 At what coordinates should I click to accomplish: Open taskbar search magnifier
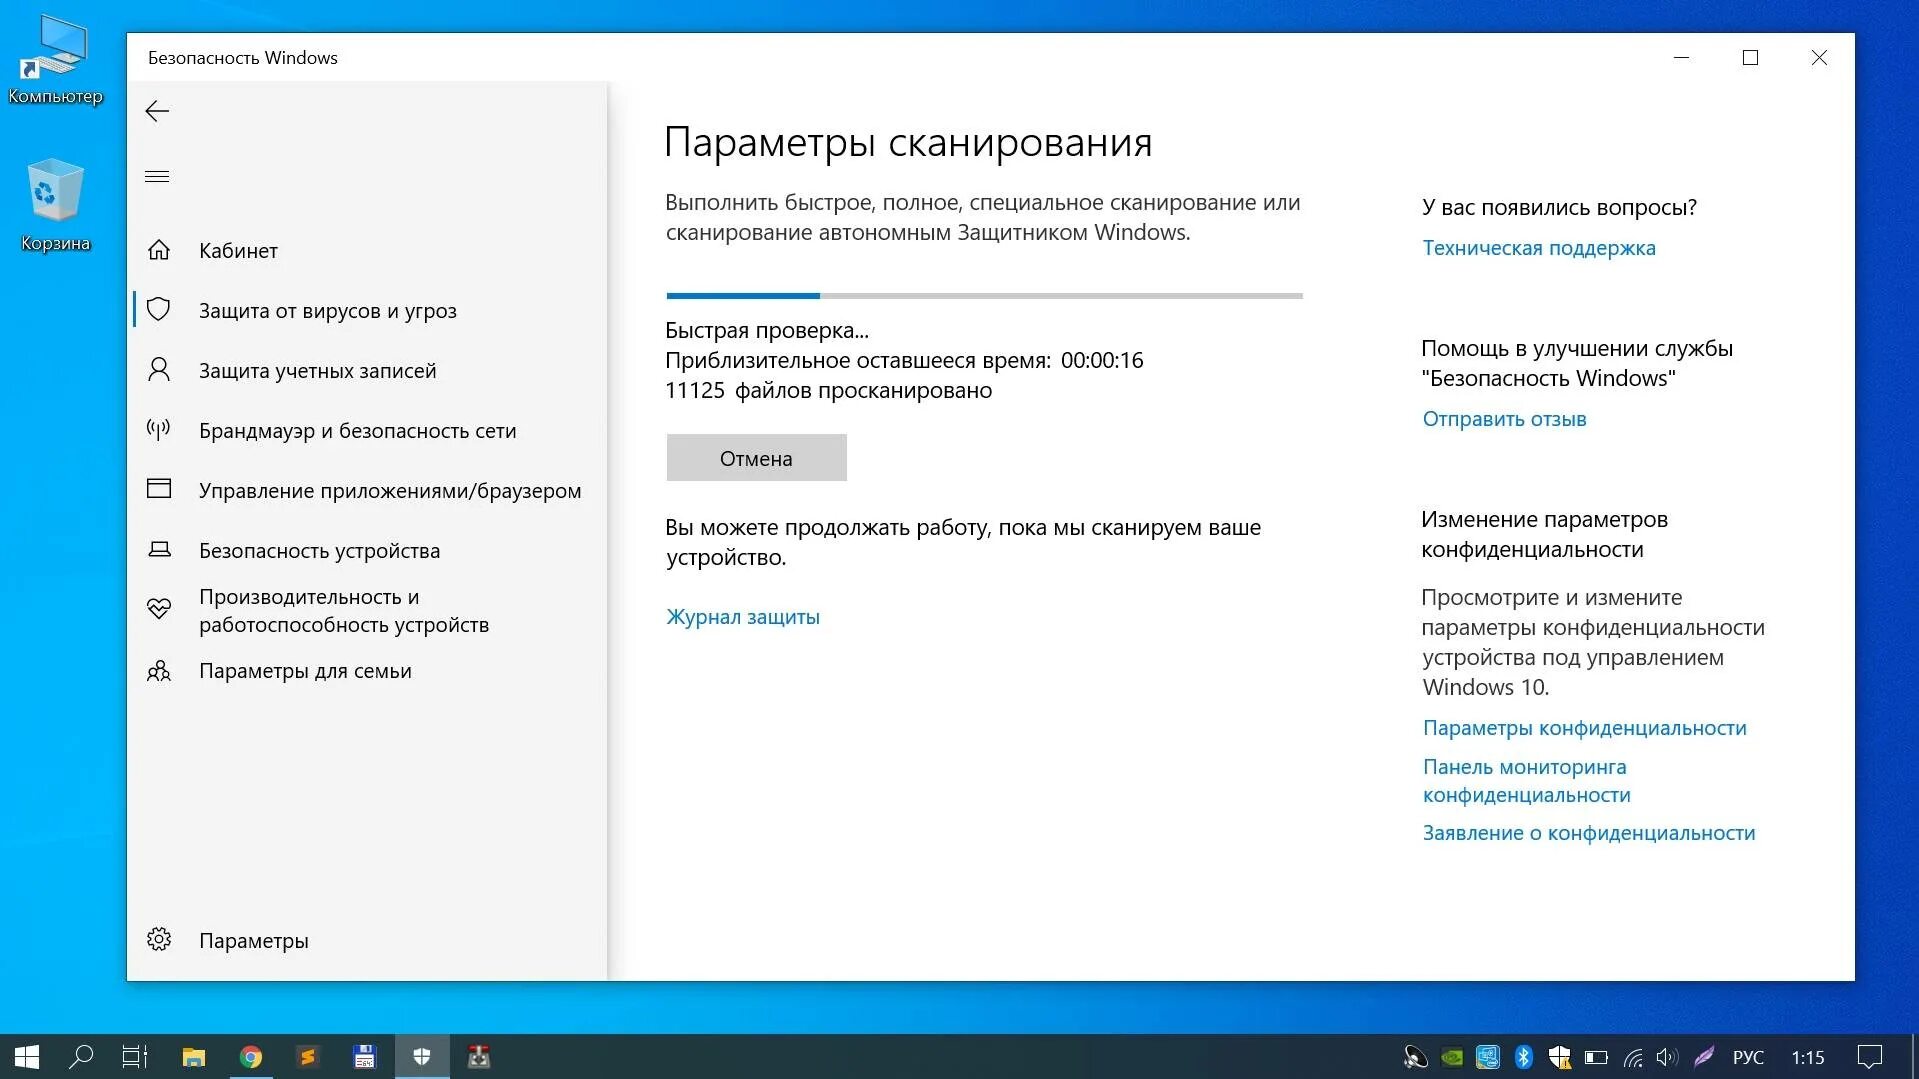[81, 1057]
